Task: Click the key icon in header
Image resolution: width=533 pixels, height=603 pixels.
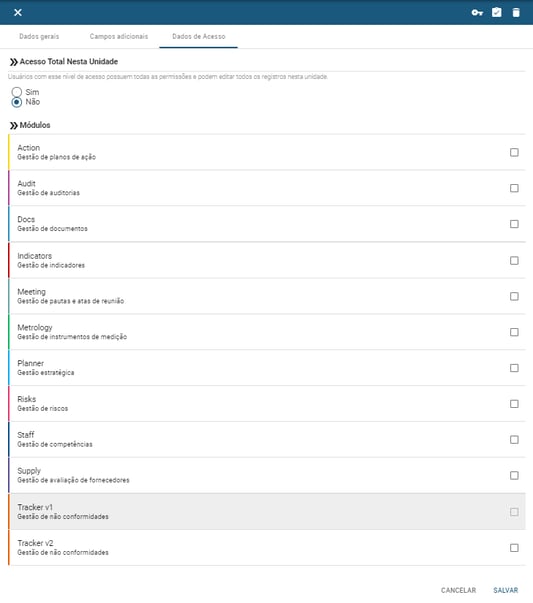Action: (x=477, y=13)
